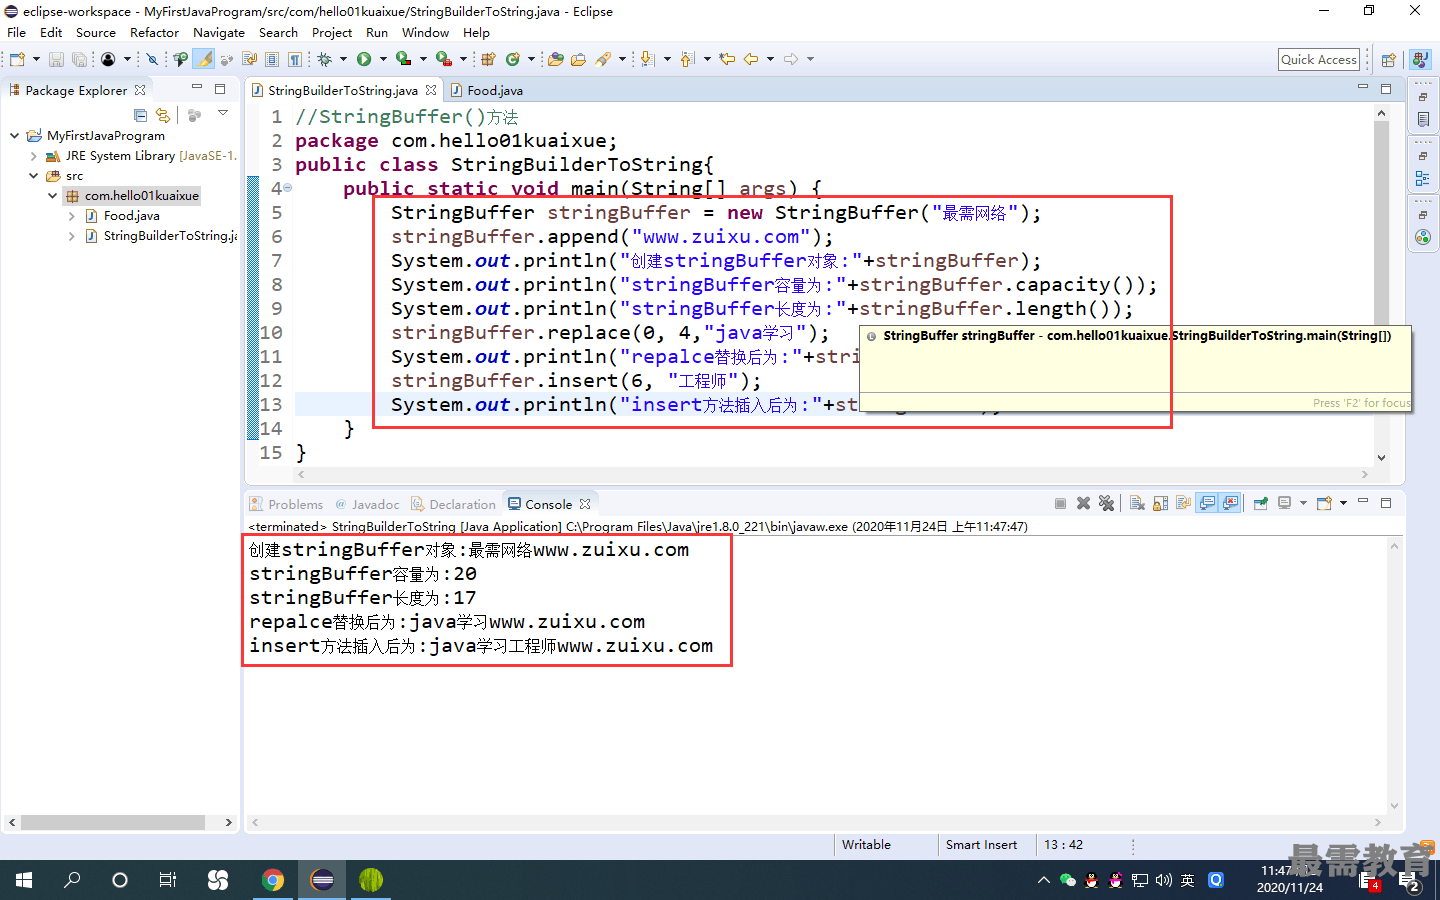Click the Coverage run icon

(x=404, y=59)
